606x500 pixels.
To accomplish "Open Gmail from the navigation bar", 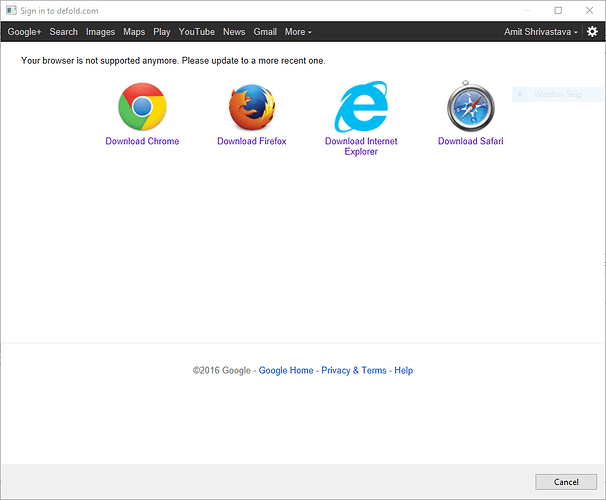I will click(265, 32).
